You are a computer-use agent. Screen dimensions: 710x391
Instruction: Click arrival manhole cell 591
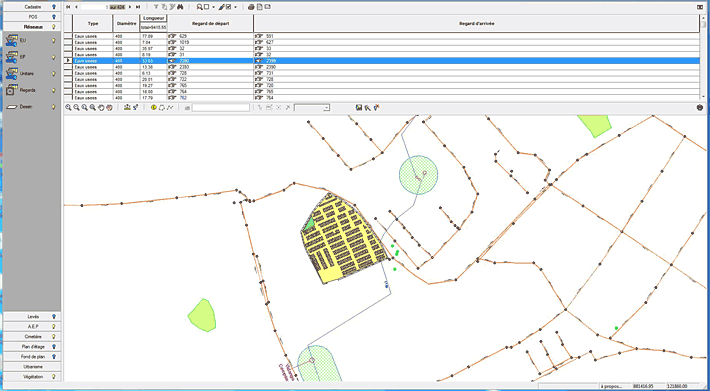pos(476,36)
